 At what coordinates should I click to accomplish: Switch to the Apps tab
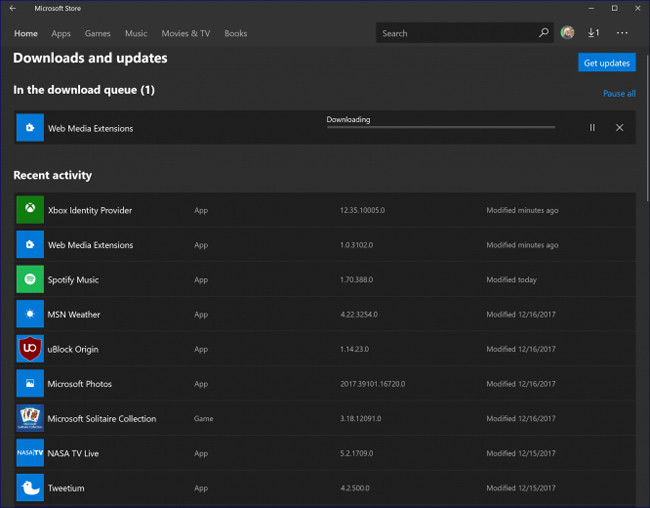[x=61, y=33]
